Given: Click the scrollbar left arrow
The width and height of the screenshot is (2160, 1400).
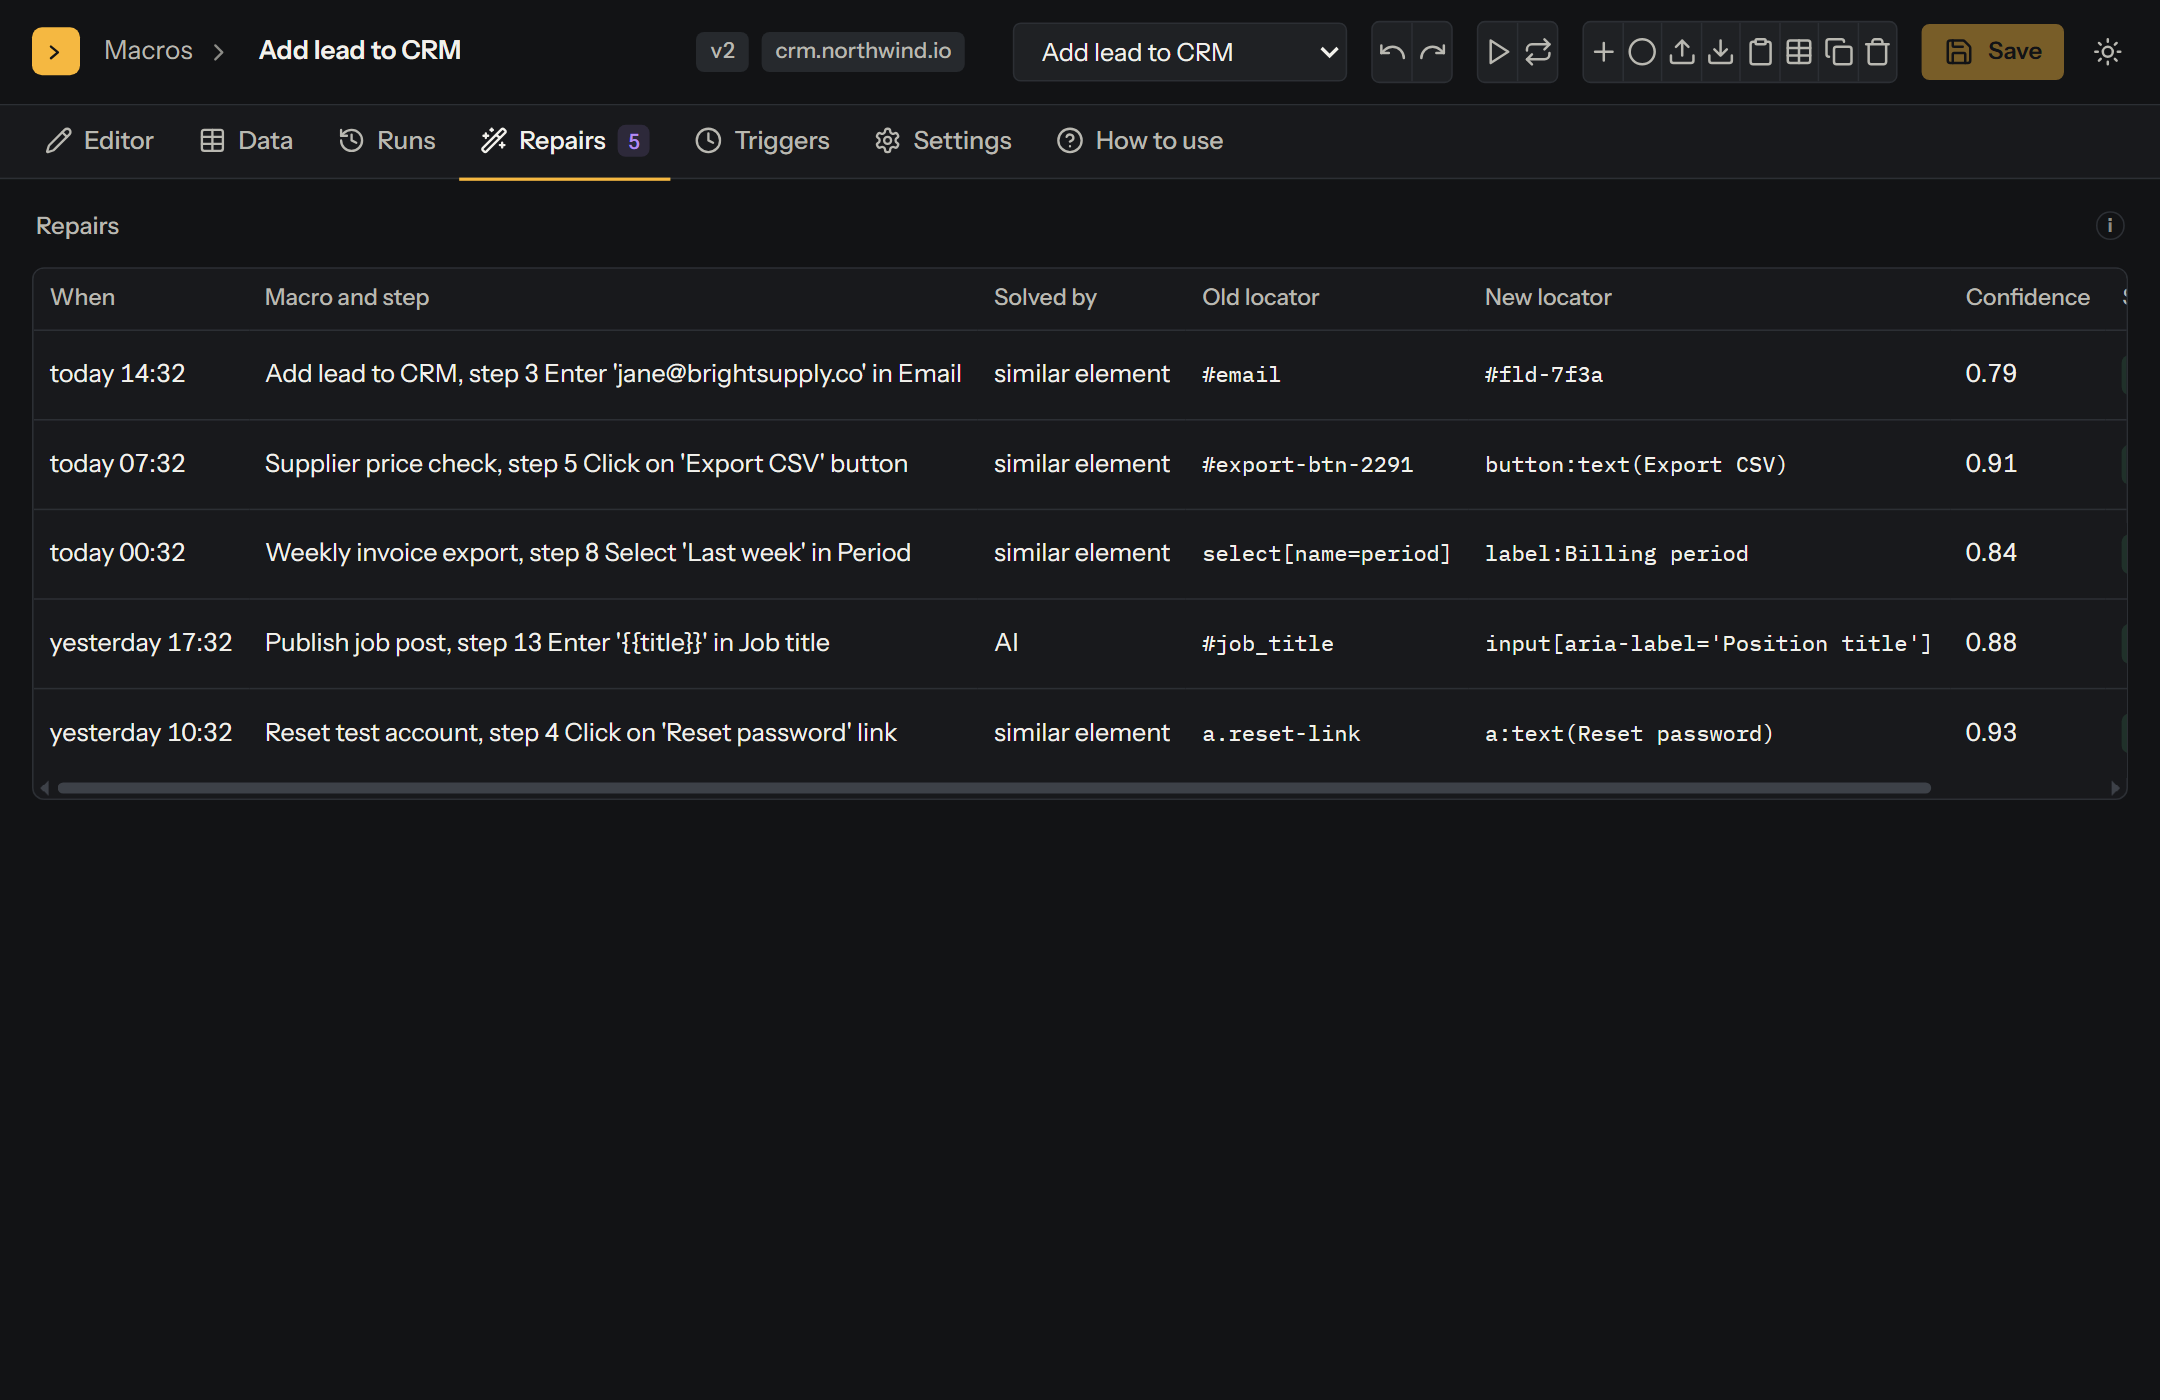Looking at the screenshot, I should tap(45, 788).
